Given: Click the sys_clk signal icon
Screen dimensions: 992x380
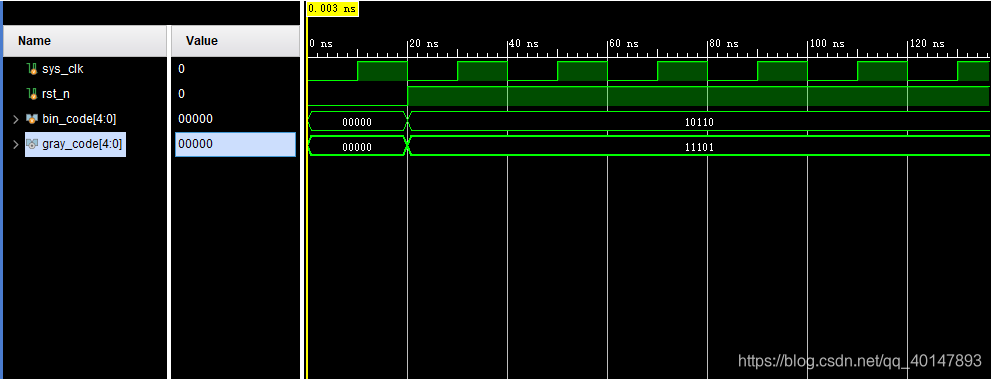Looking at the screenshot, I should (32, 68).
